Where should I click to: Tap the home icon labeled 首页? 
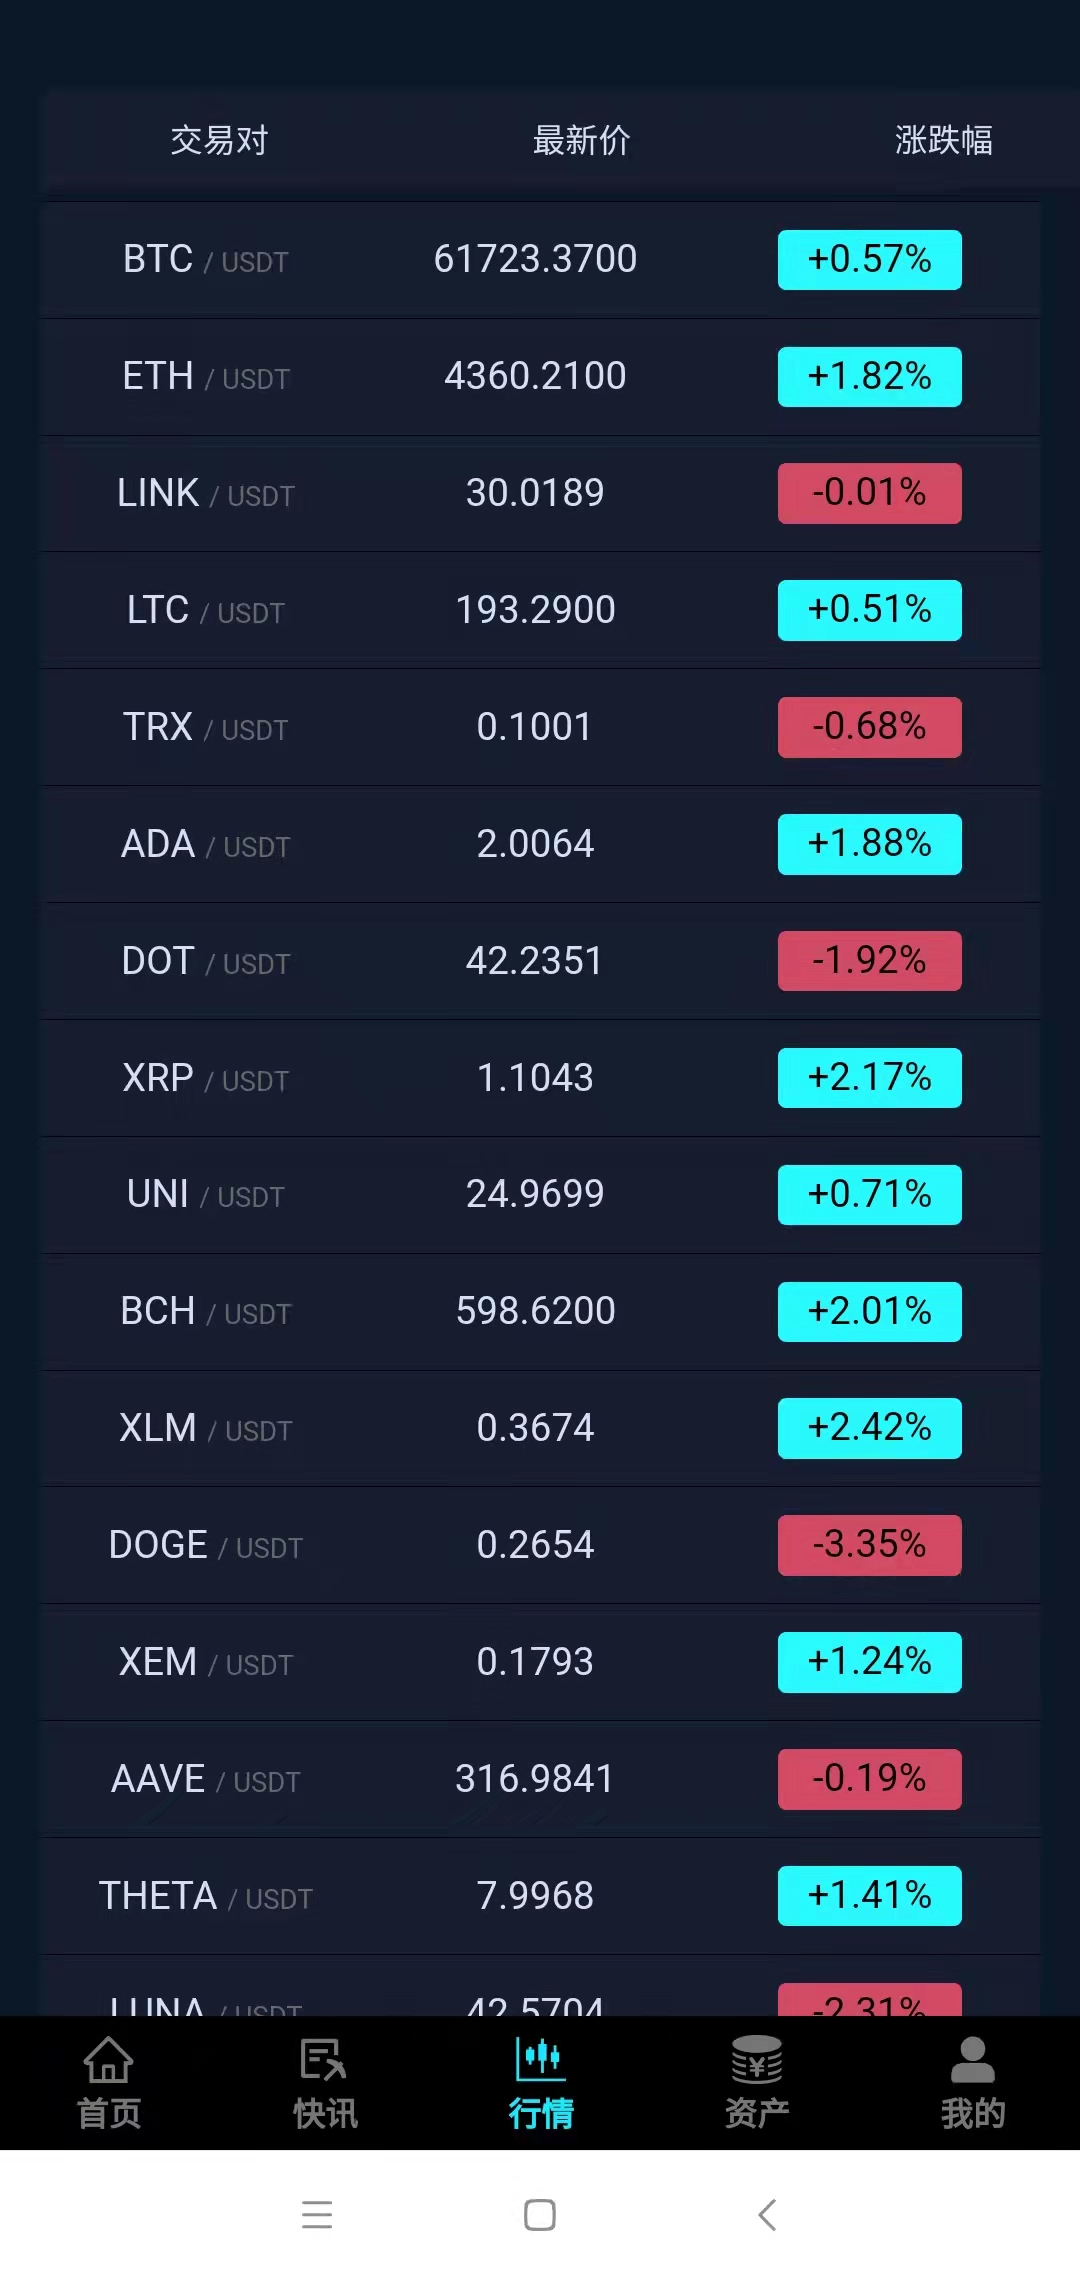[108, 2062]
